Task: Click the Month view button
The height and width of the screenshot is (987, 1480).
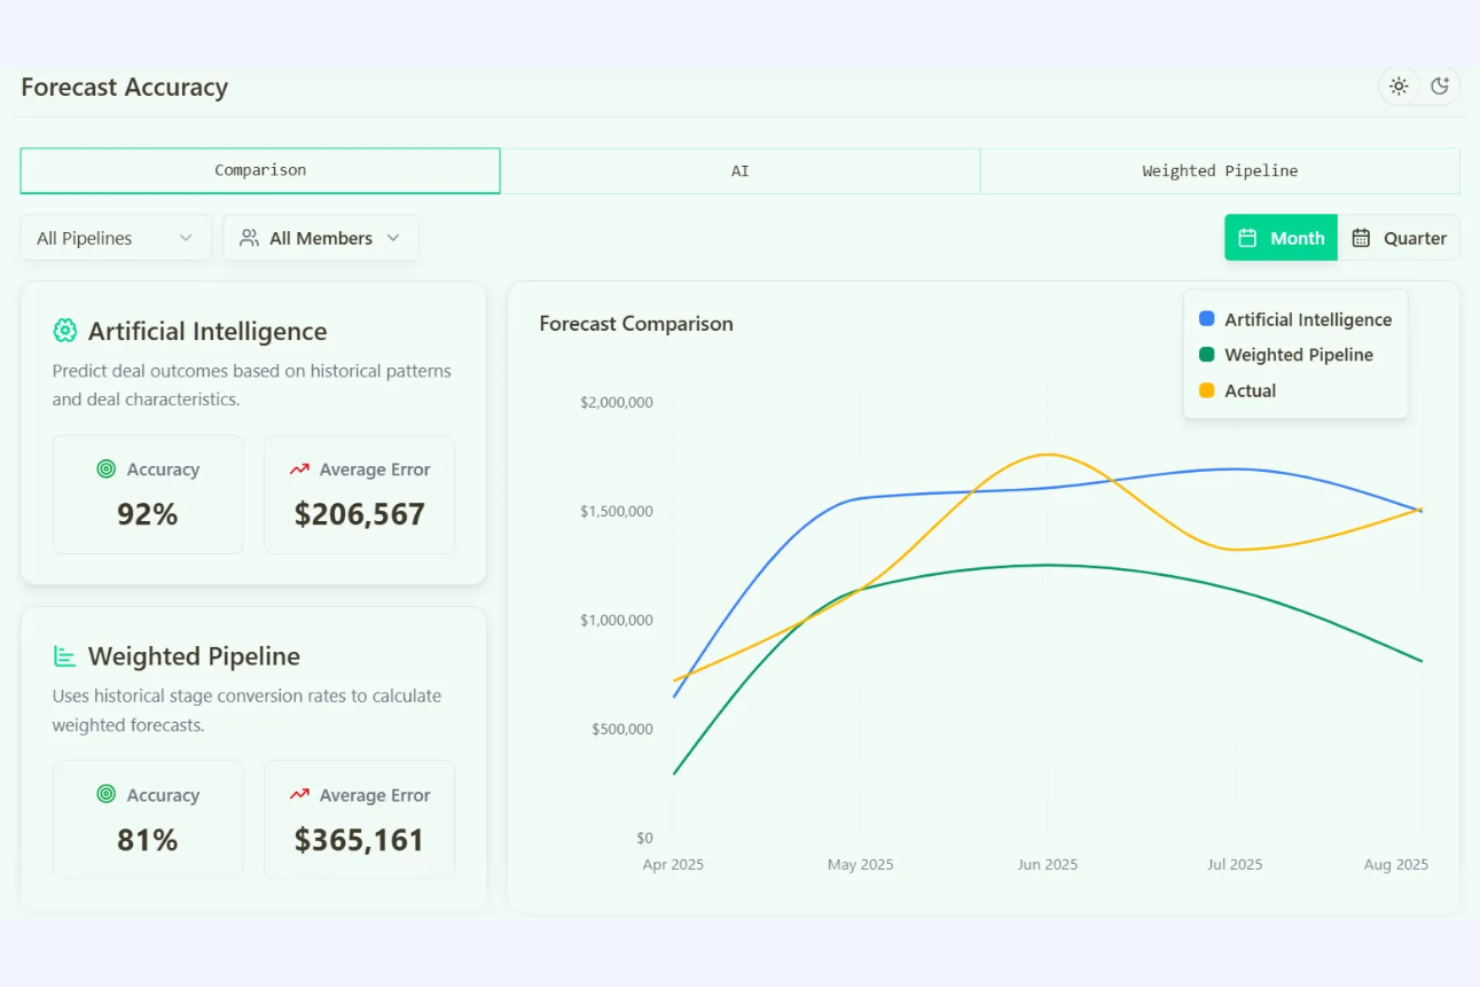Action: [x=1280, y=237]
